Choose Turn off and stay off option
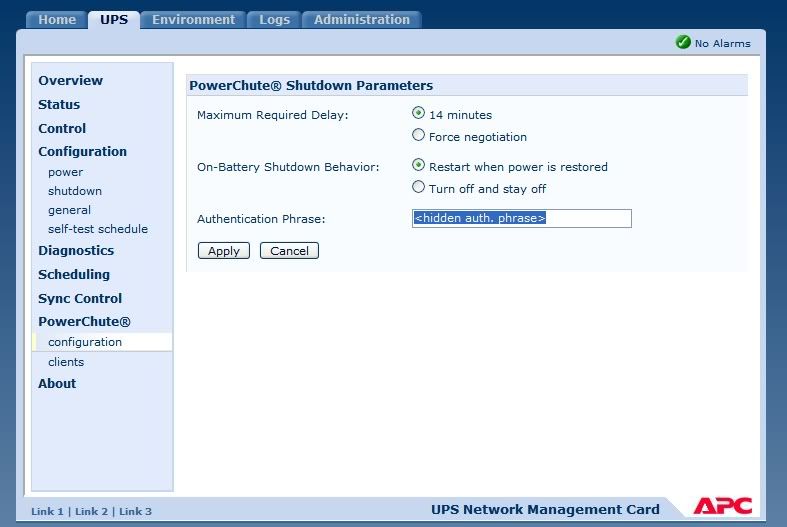The image size is (787, 527). point(418,187)
